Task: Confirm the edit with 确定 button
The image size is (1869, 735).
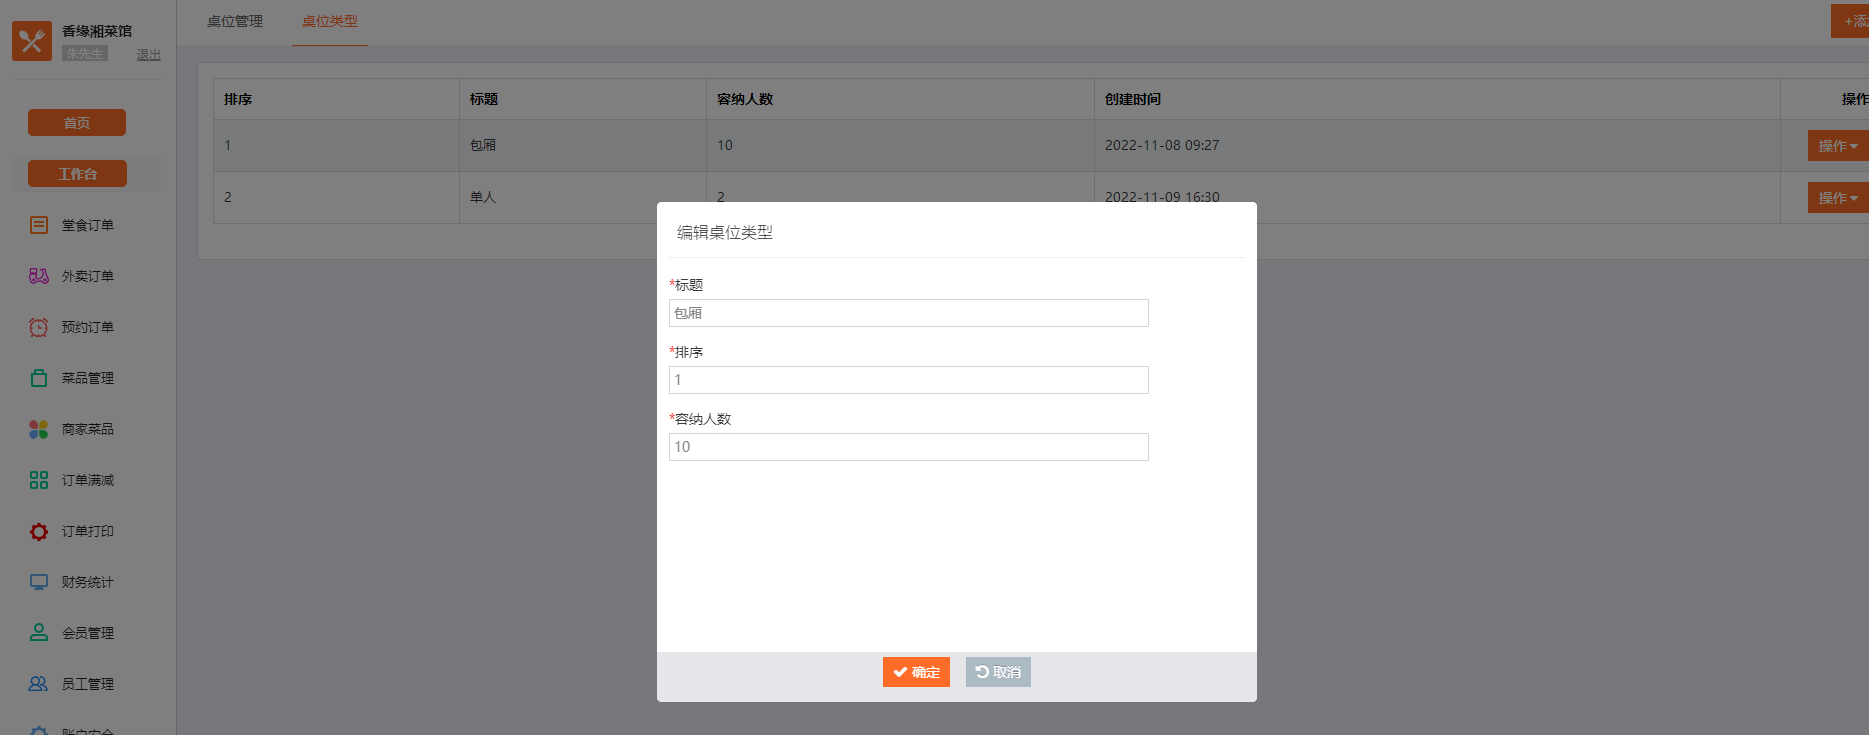Action: pyautogui.click(x=916, y=672)
